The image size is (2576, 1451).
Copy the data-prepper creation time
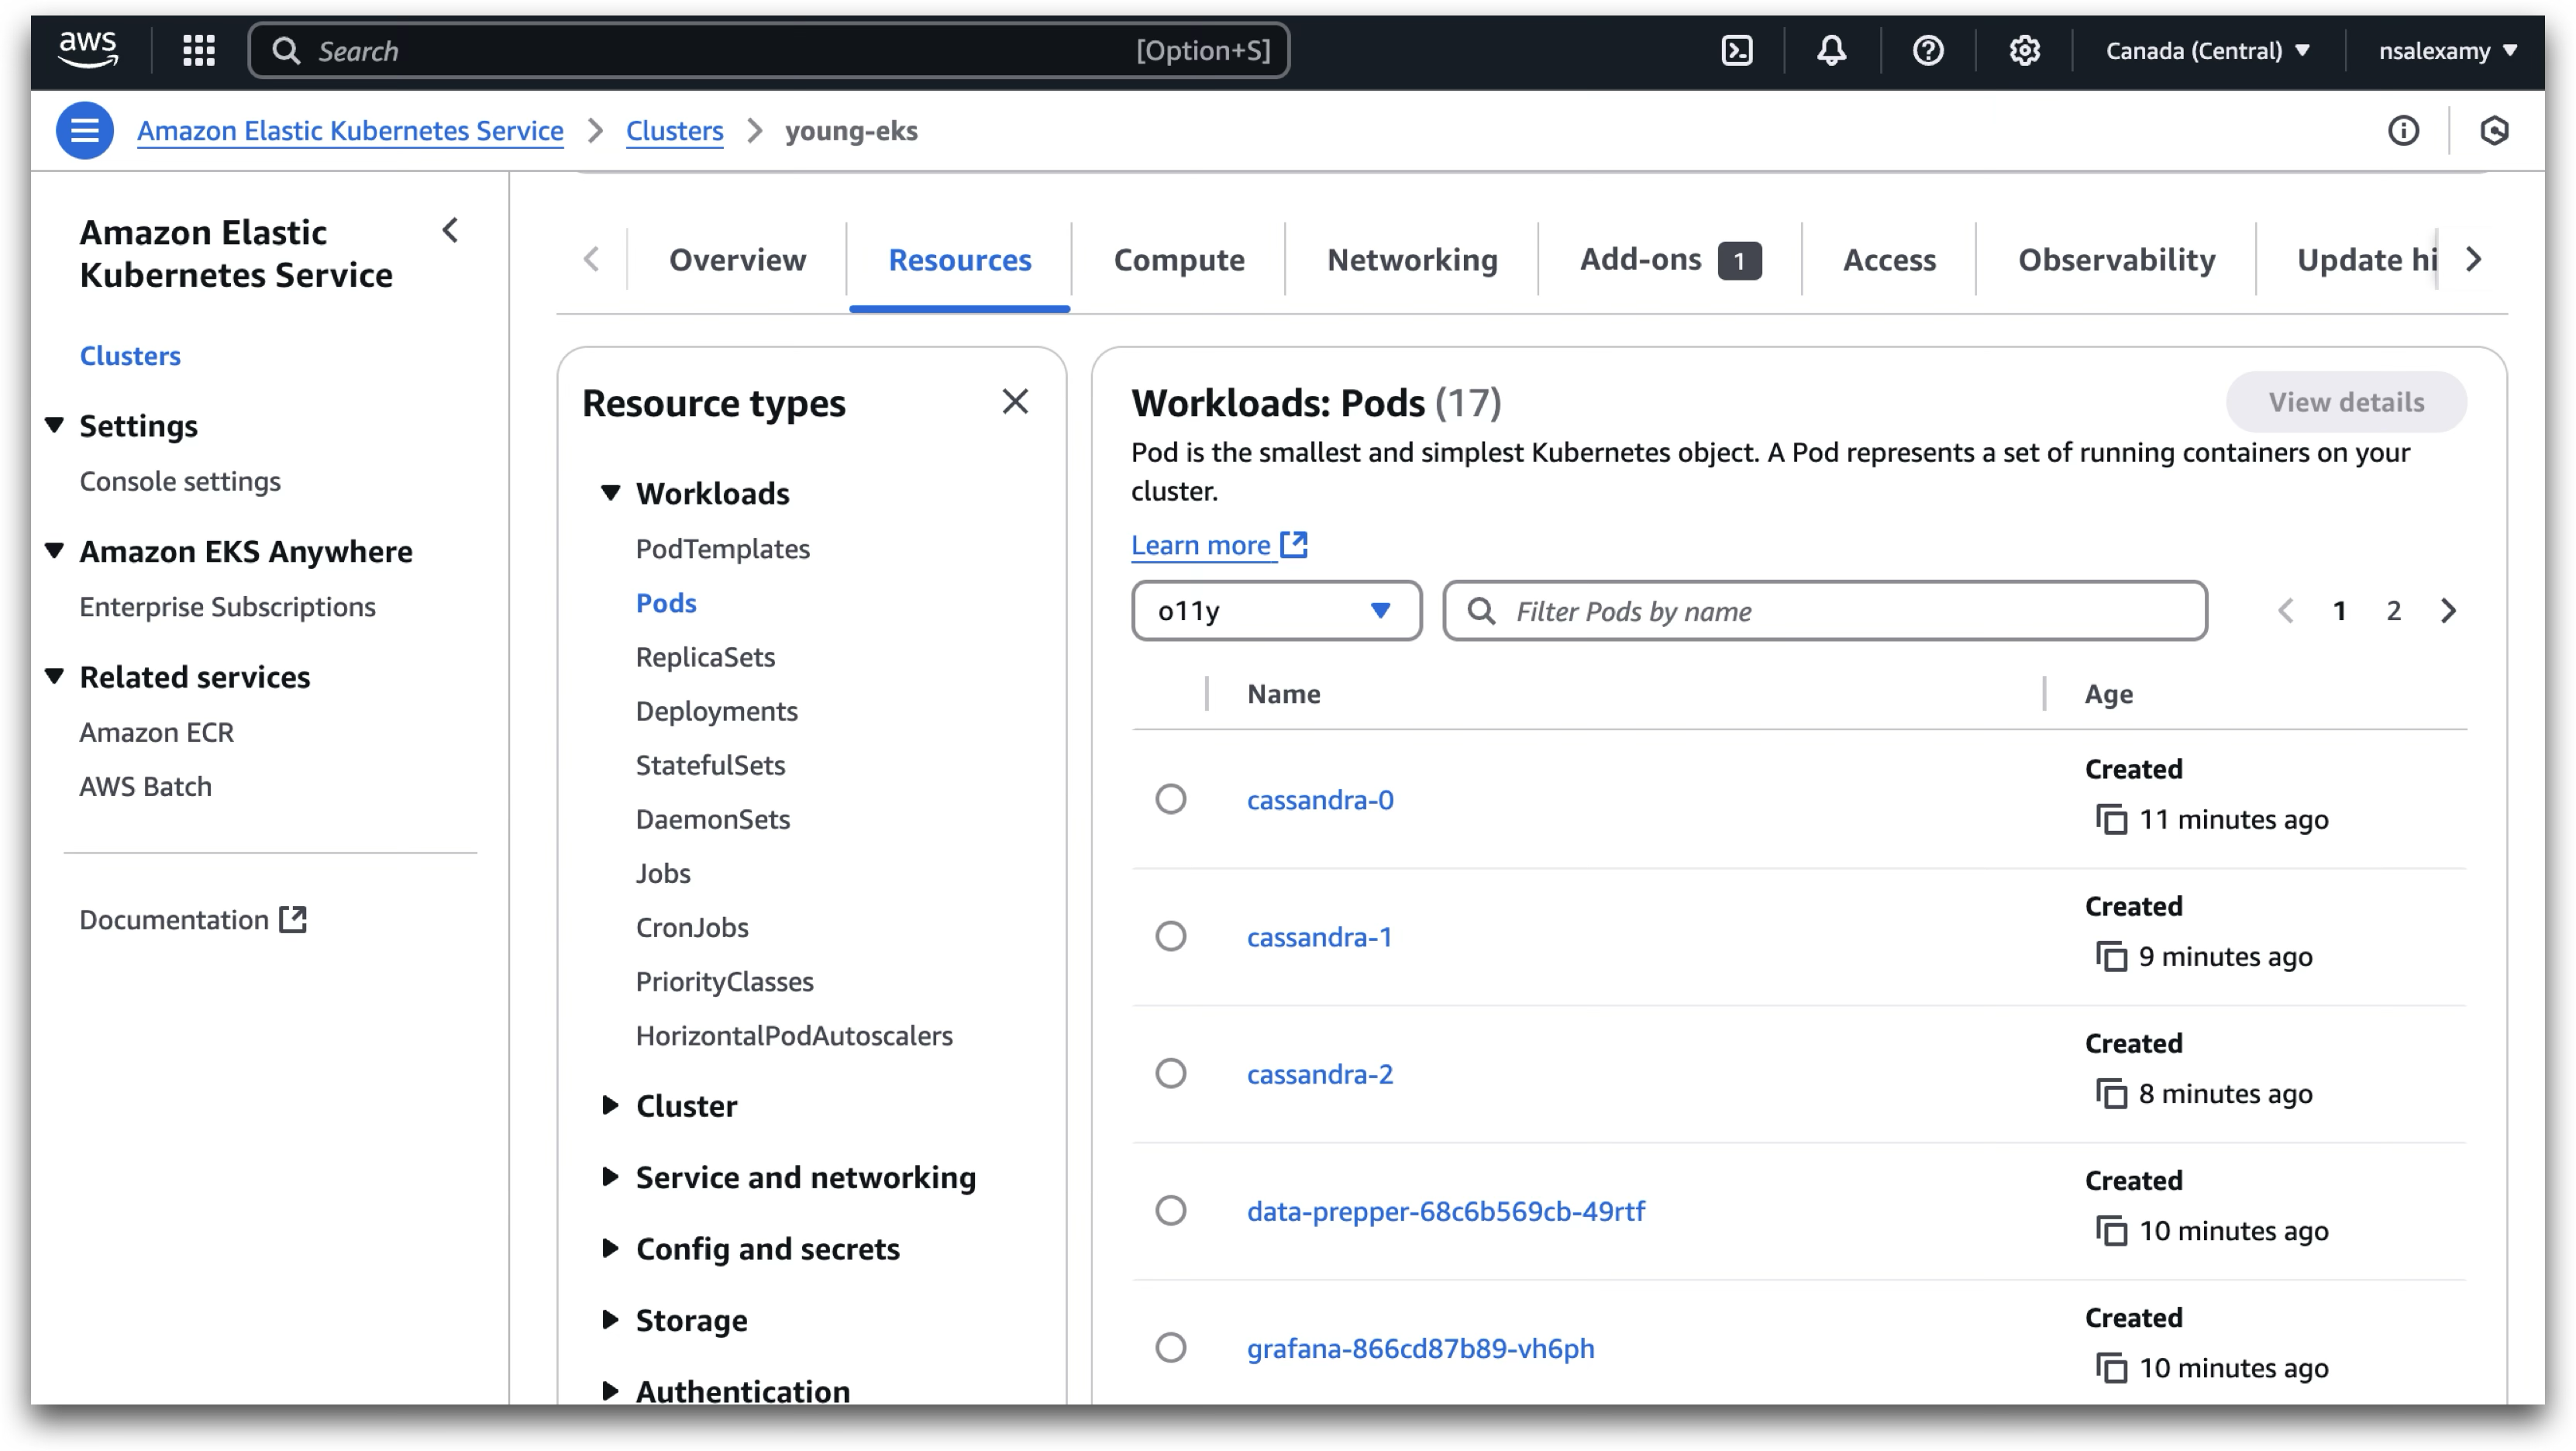pos(2111,1230)
